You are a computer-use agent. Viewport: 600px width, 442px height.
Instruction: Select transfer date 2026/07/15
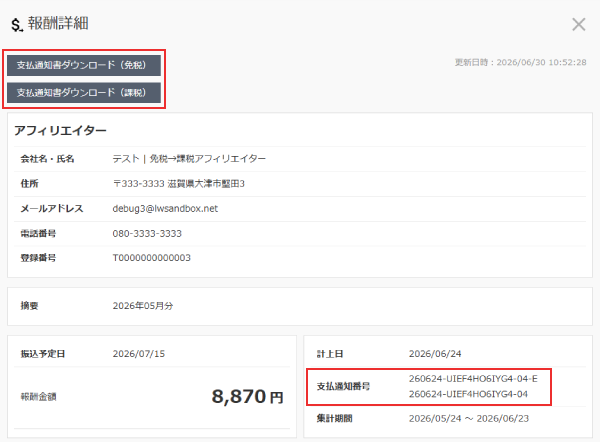tap(139, 354)
